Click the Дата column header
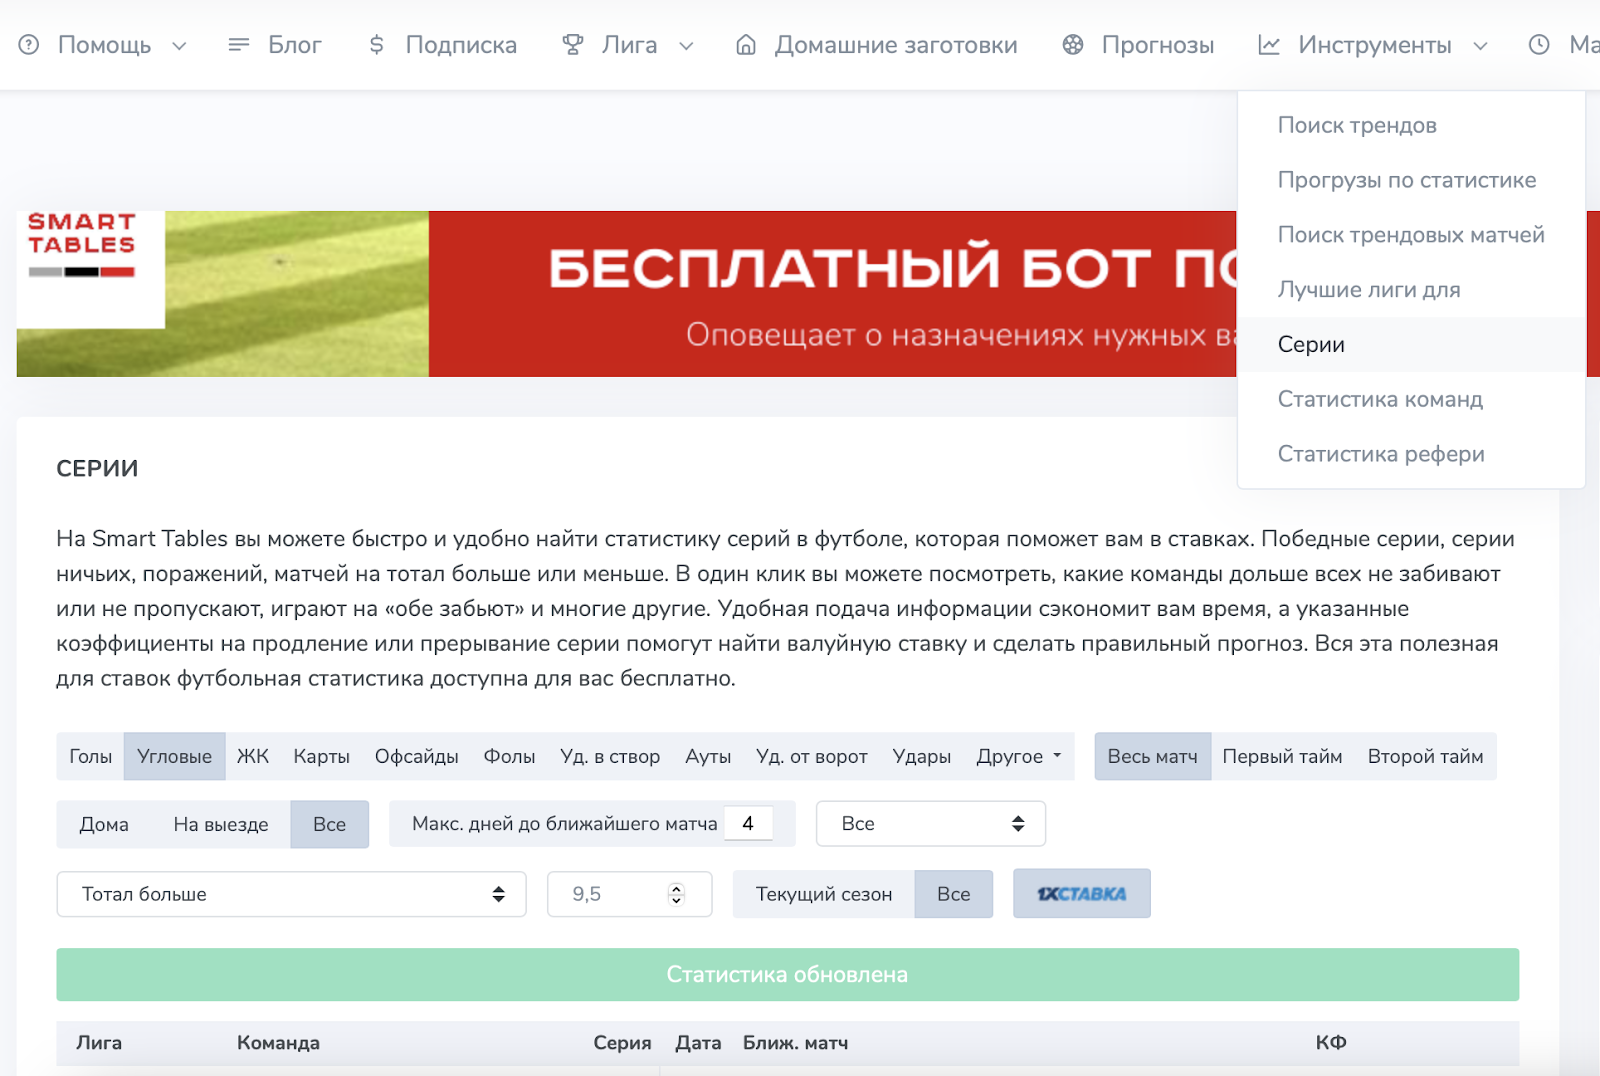 tap(698, 1043)
